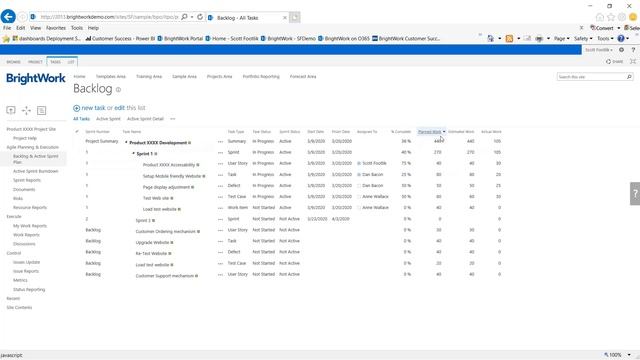
Task: Click the favorites star icon in browser
Action: coord(611,17)
